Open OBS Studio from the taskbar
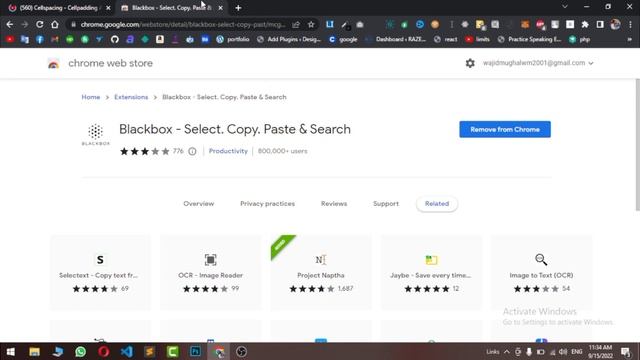The height and width of the screenshot is (360, 640). tap(241, 351)
